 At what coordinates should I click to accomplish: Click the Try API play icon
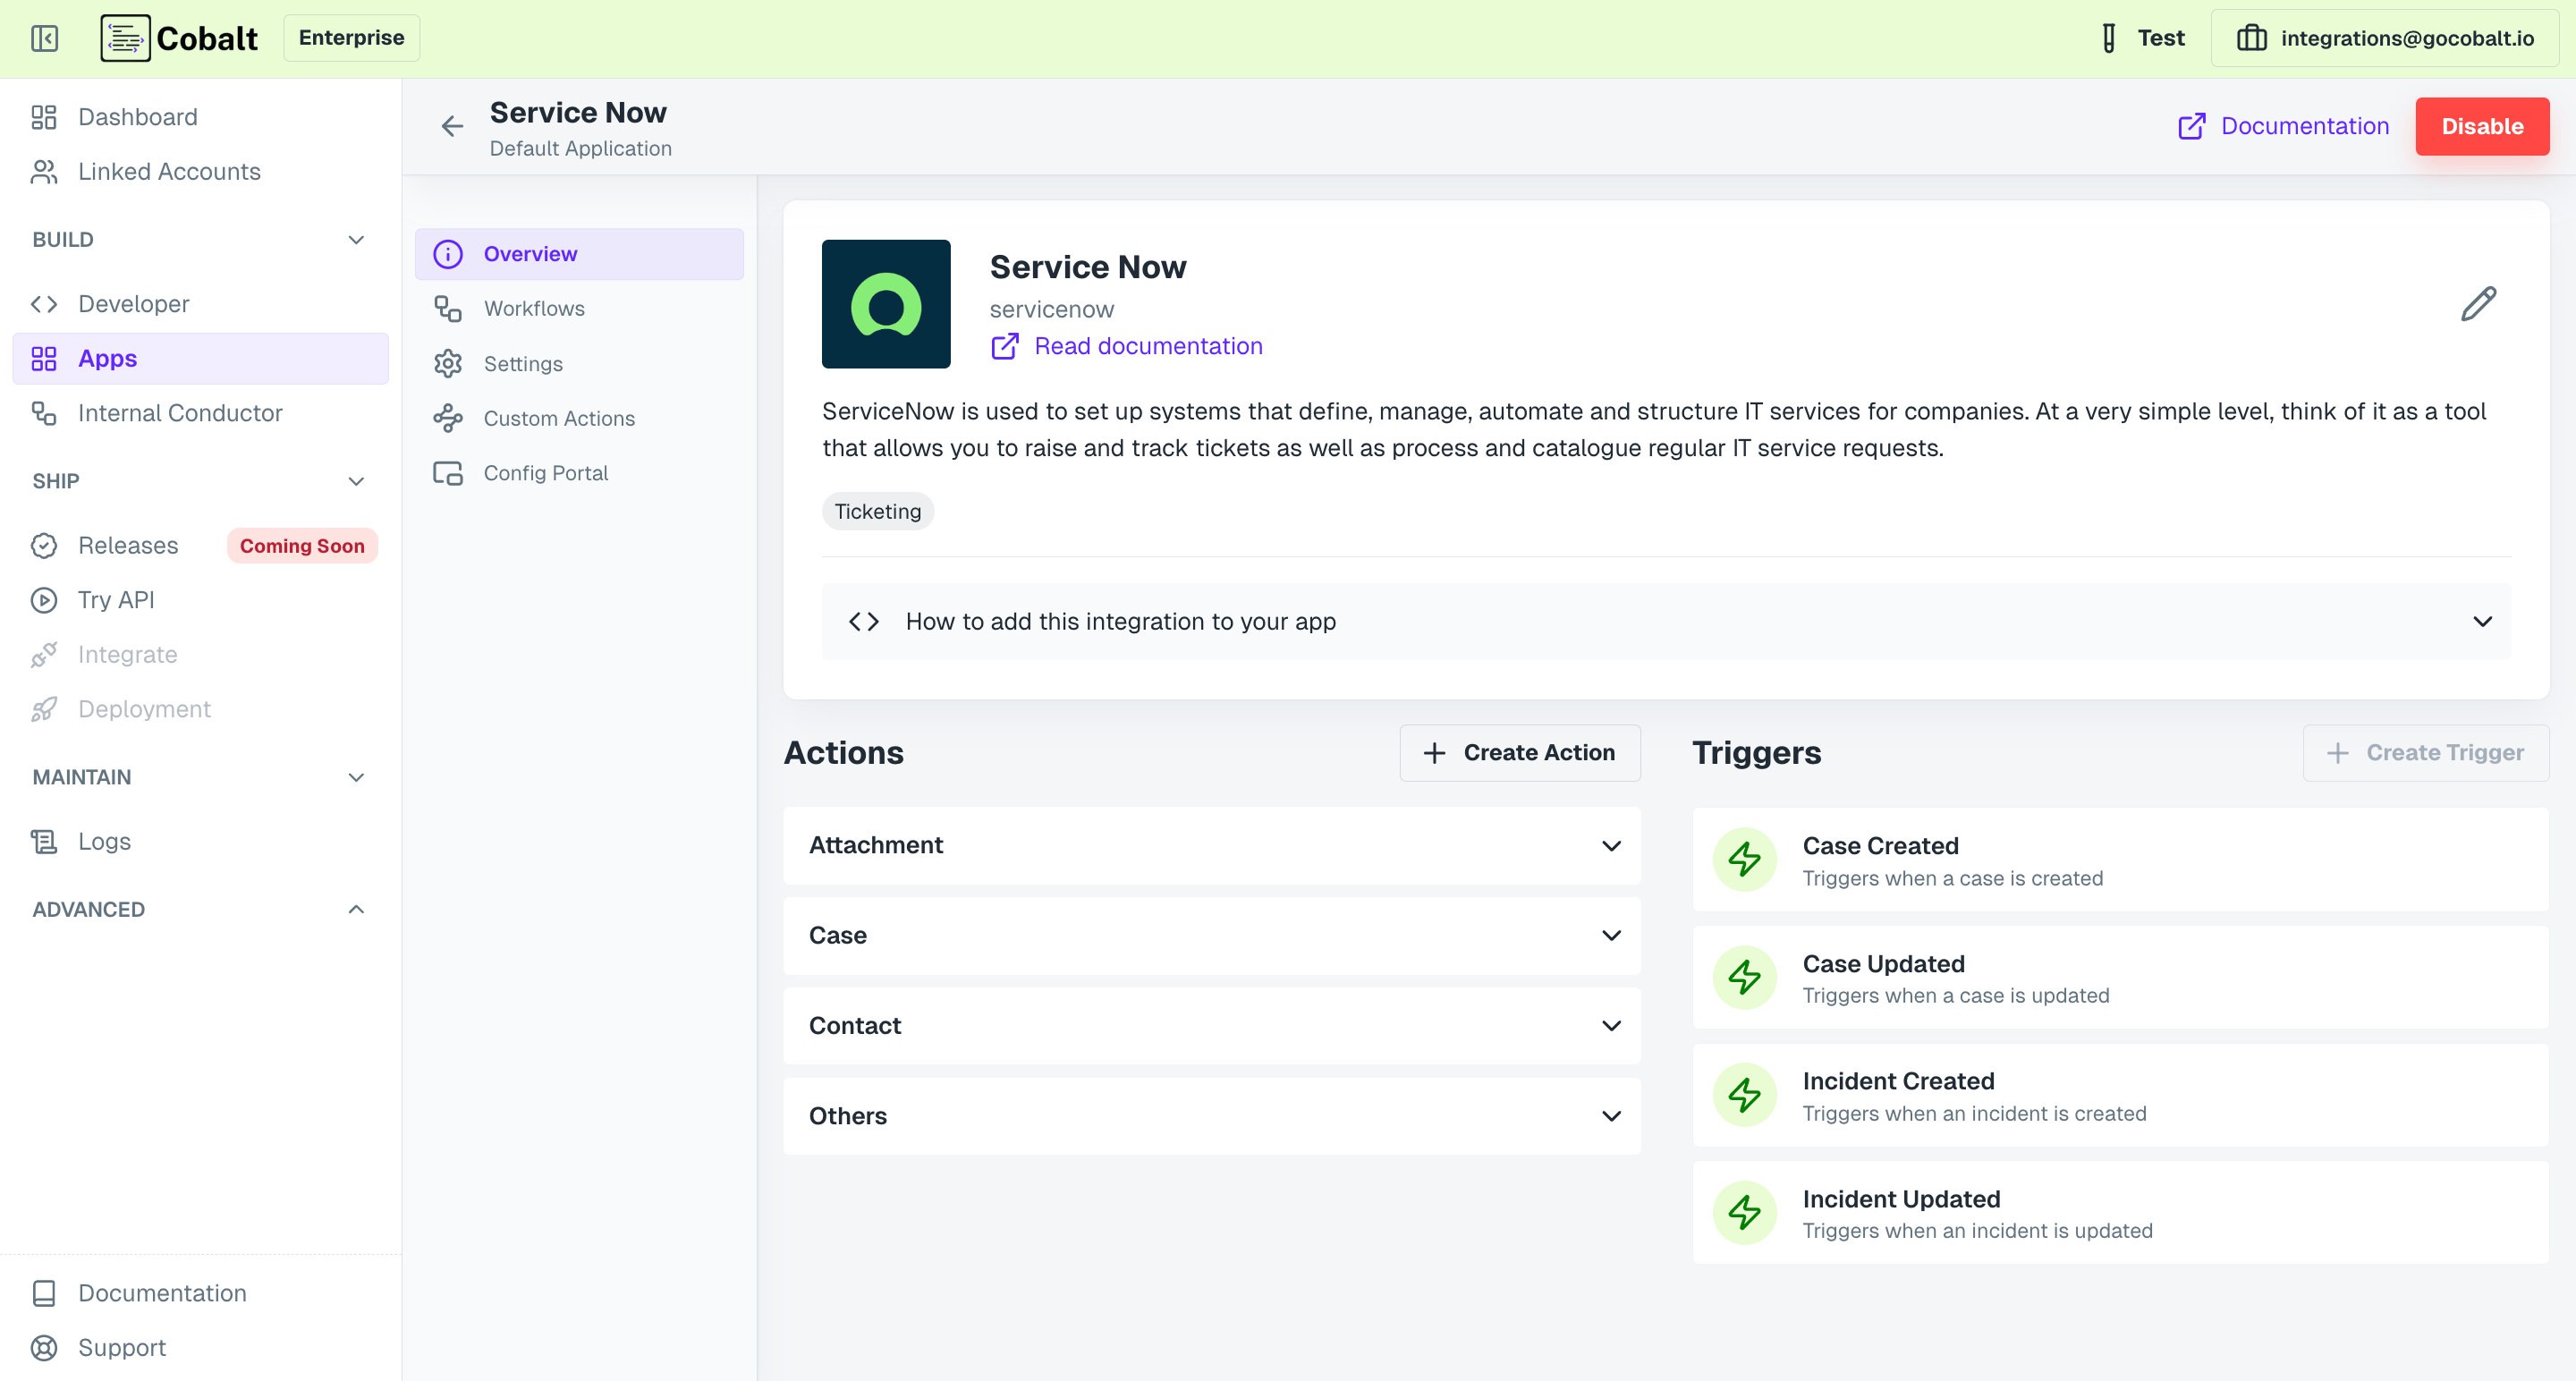click(x=44, y=600)
